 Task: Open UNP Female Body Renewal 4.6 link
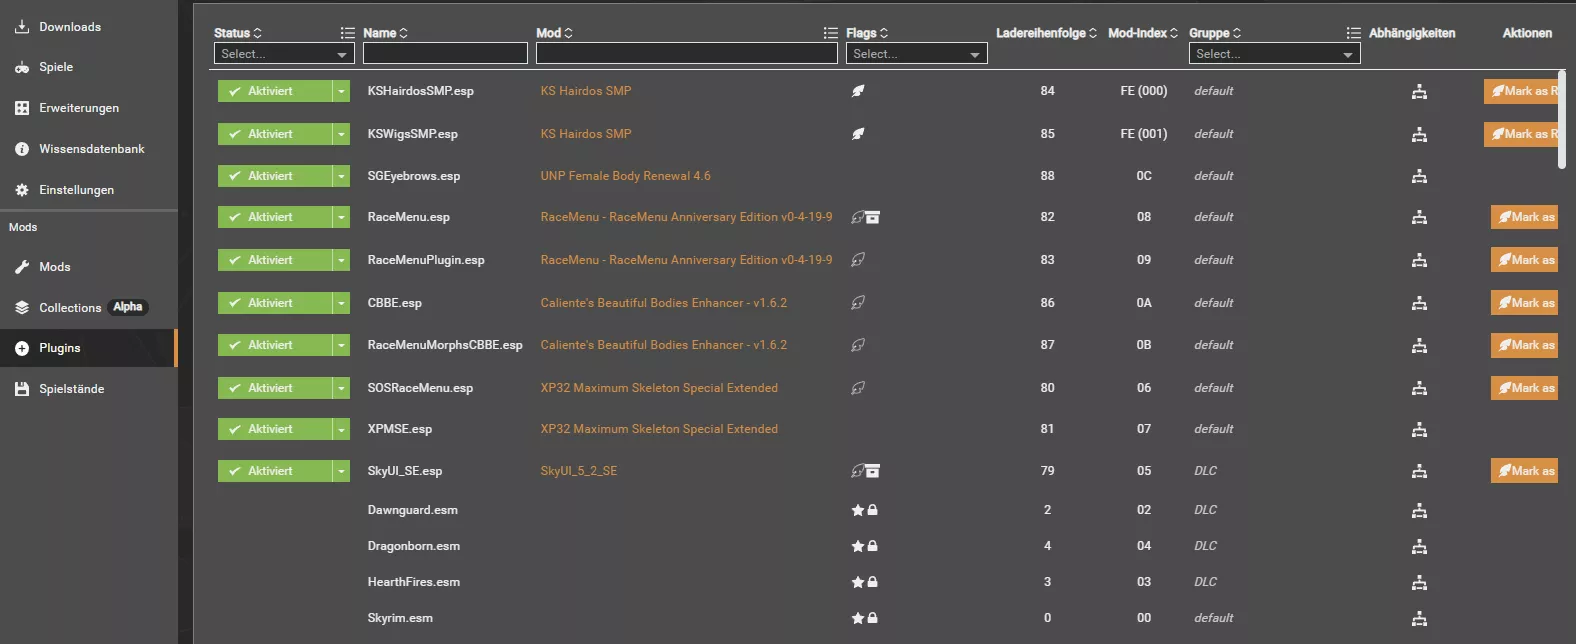[626, 176]
